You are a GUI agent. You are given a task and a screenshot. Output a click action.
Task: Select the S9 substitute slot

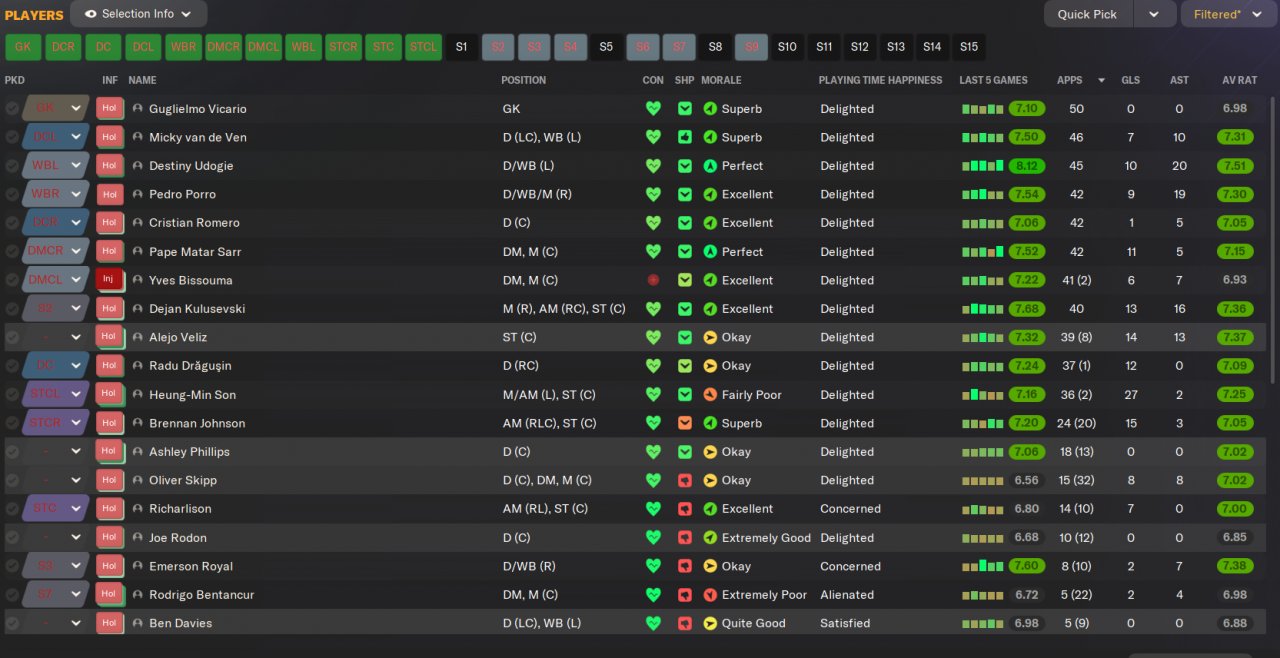(751, 47)
